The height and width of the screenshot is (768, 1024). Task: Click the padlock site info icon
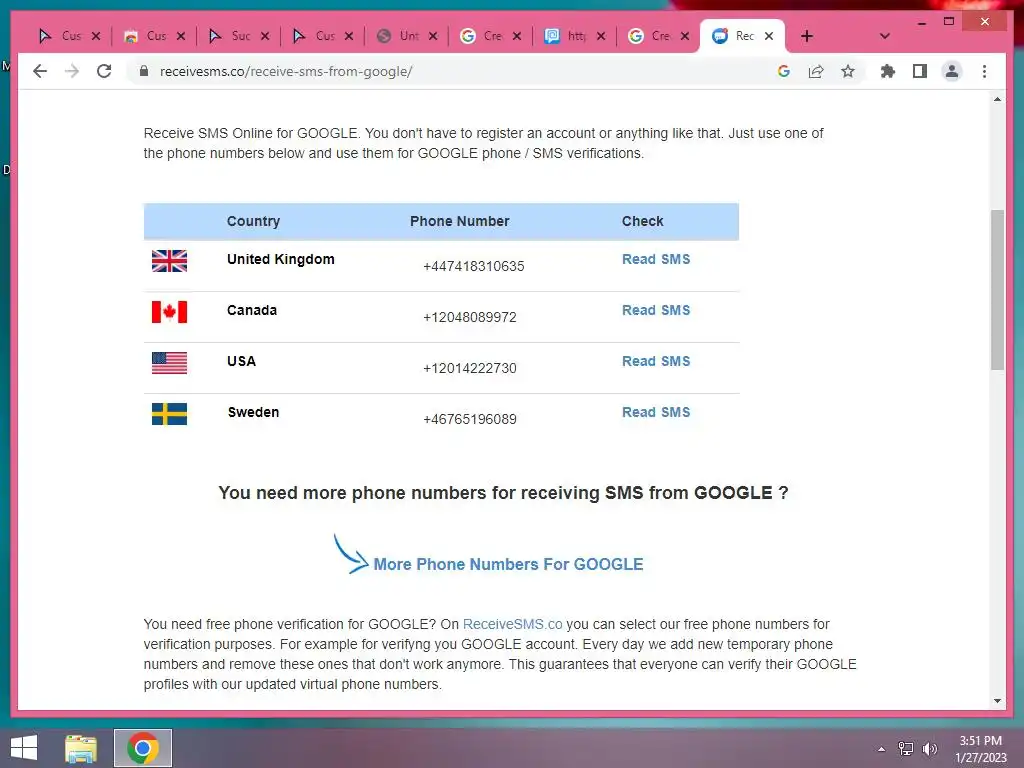[144, 71]
